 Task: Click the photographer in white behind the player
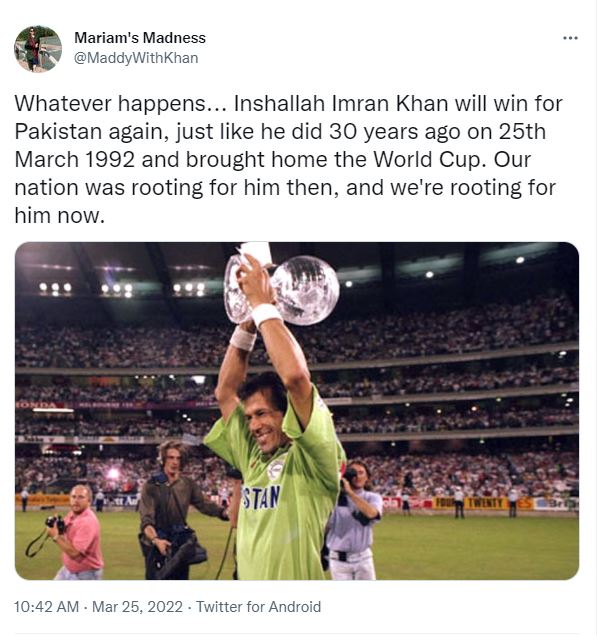pos(354,520)
